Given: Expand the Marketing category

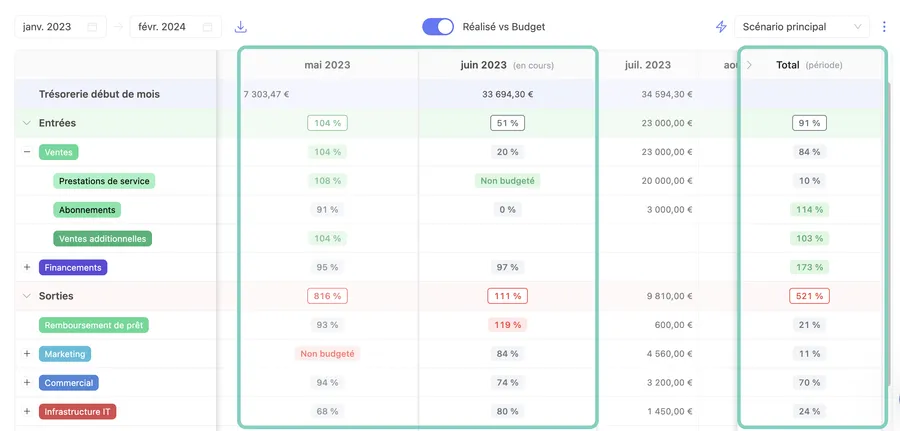Looking at the screenshot, I should click(27, 354).
